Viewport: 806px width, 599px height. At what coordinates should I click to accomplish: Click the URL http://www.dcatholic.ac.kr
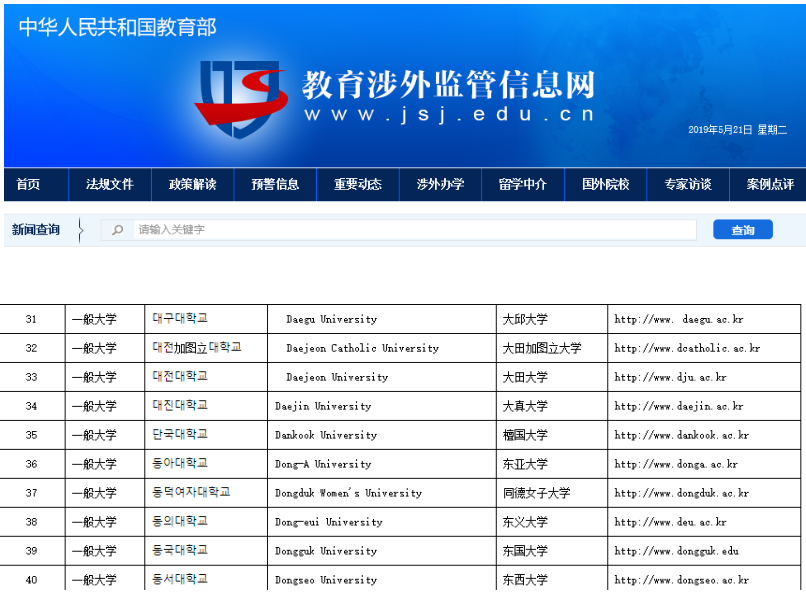click(687, 348)
